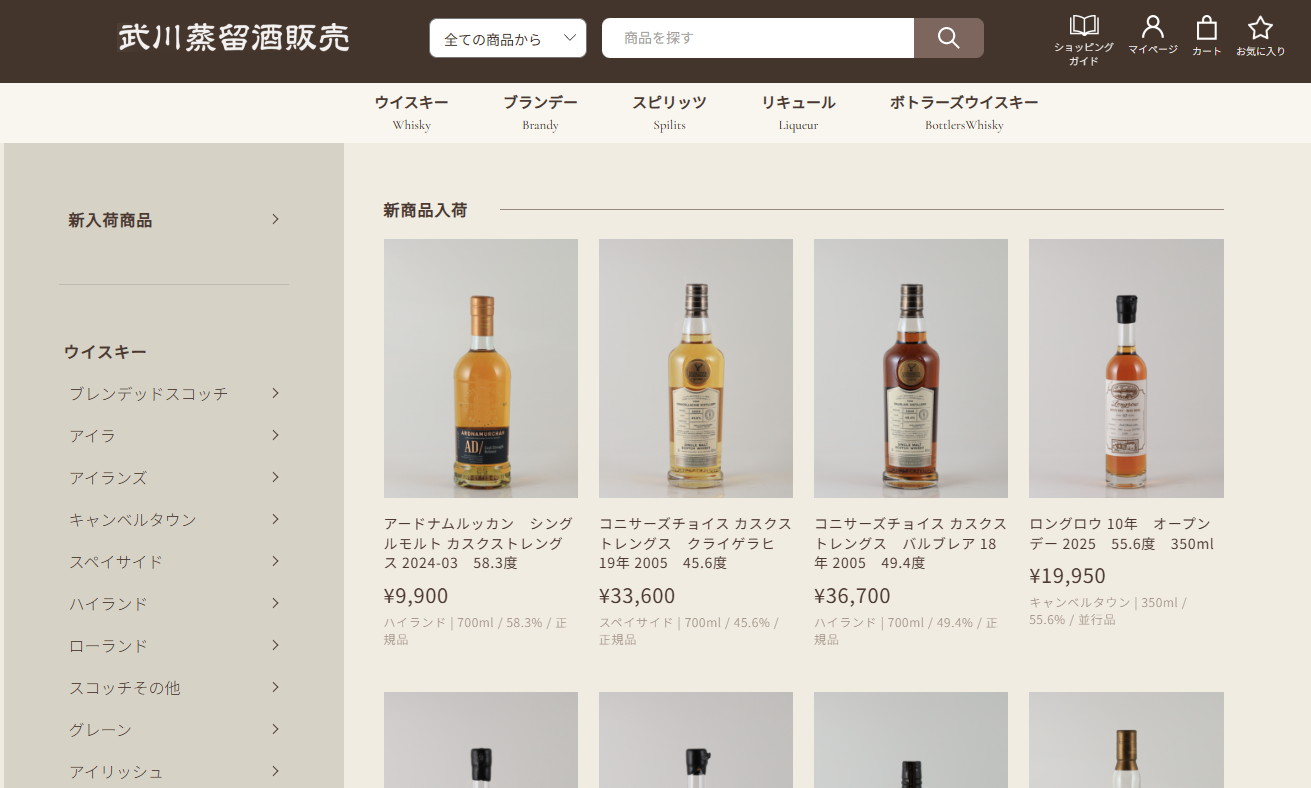The width and height of the screenshot is (1311, 788).
Task: Expand the 新入荷商品 chevron arrow
Action: click(275, 219)
